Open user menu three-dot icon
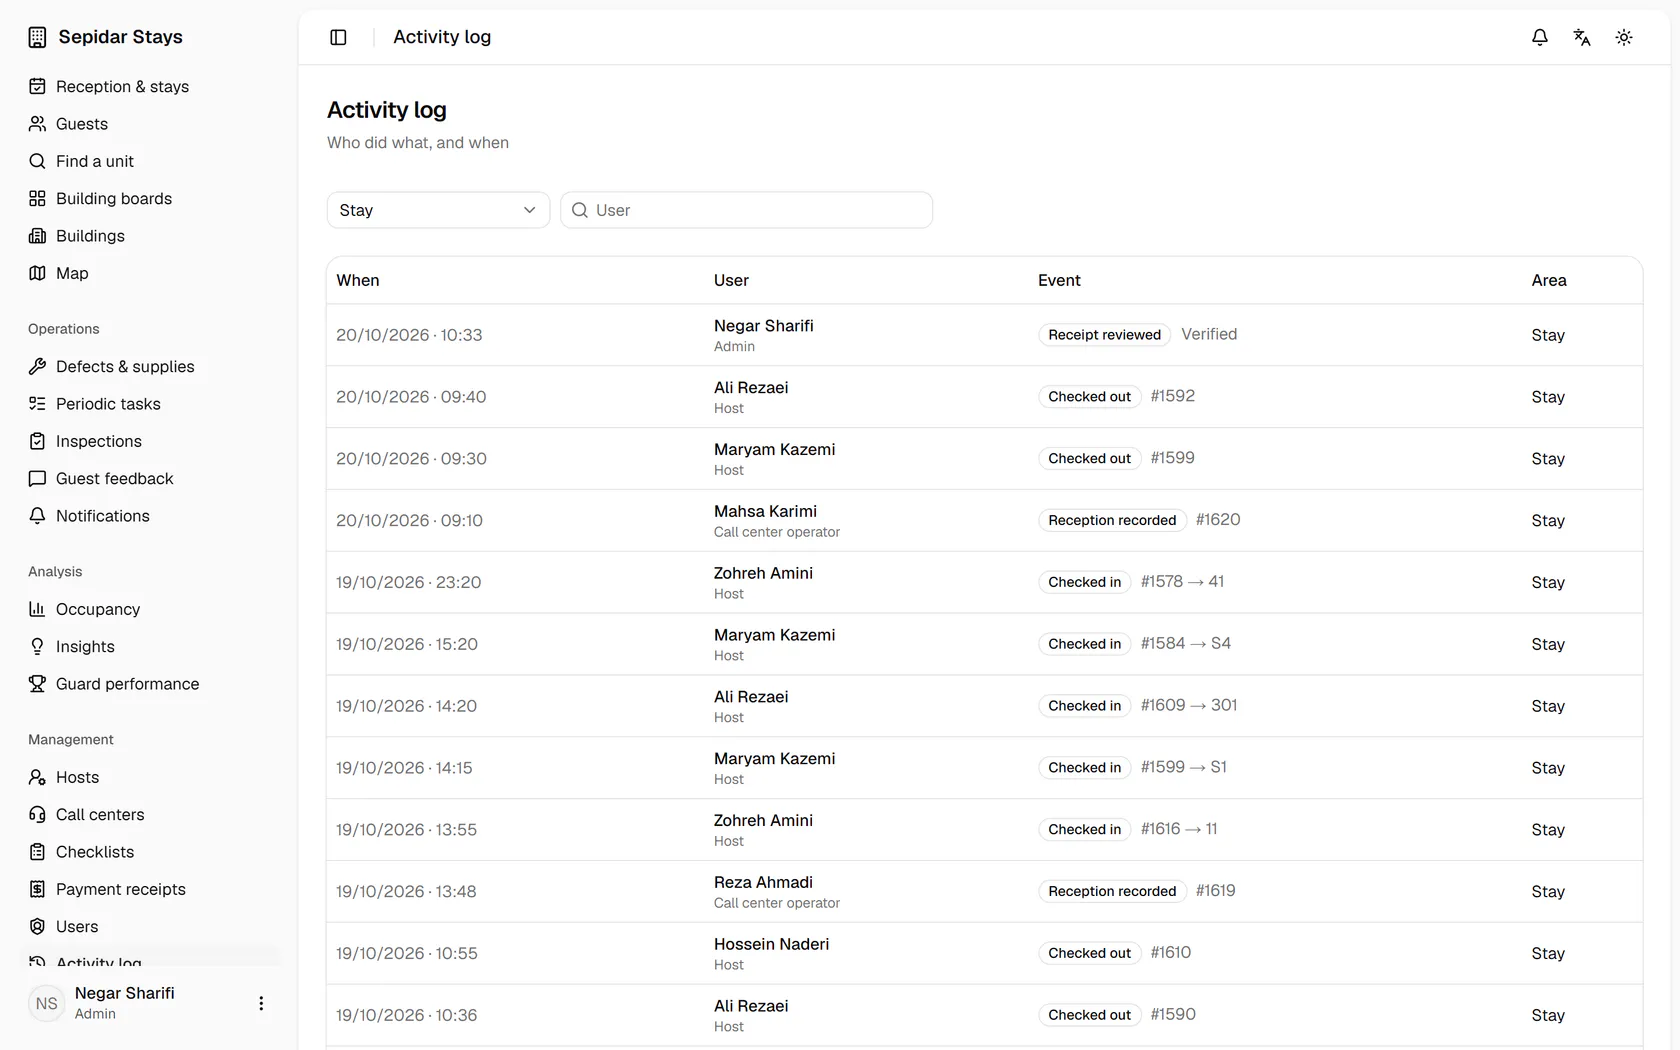Image resolution: width=1680 pixels, height=1050 pixels. 261,1003
